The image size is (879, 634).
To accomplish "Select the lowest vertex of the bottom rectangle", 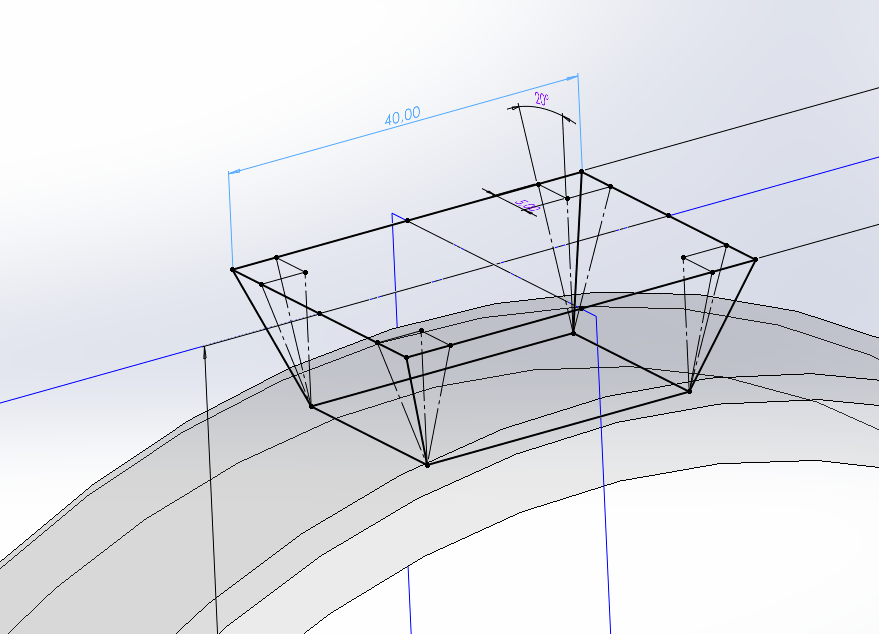I will click(x=427, y=464).
